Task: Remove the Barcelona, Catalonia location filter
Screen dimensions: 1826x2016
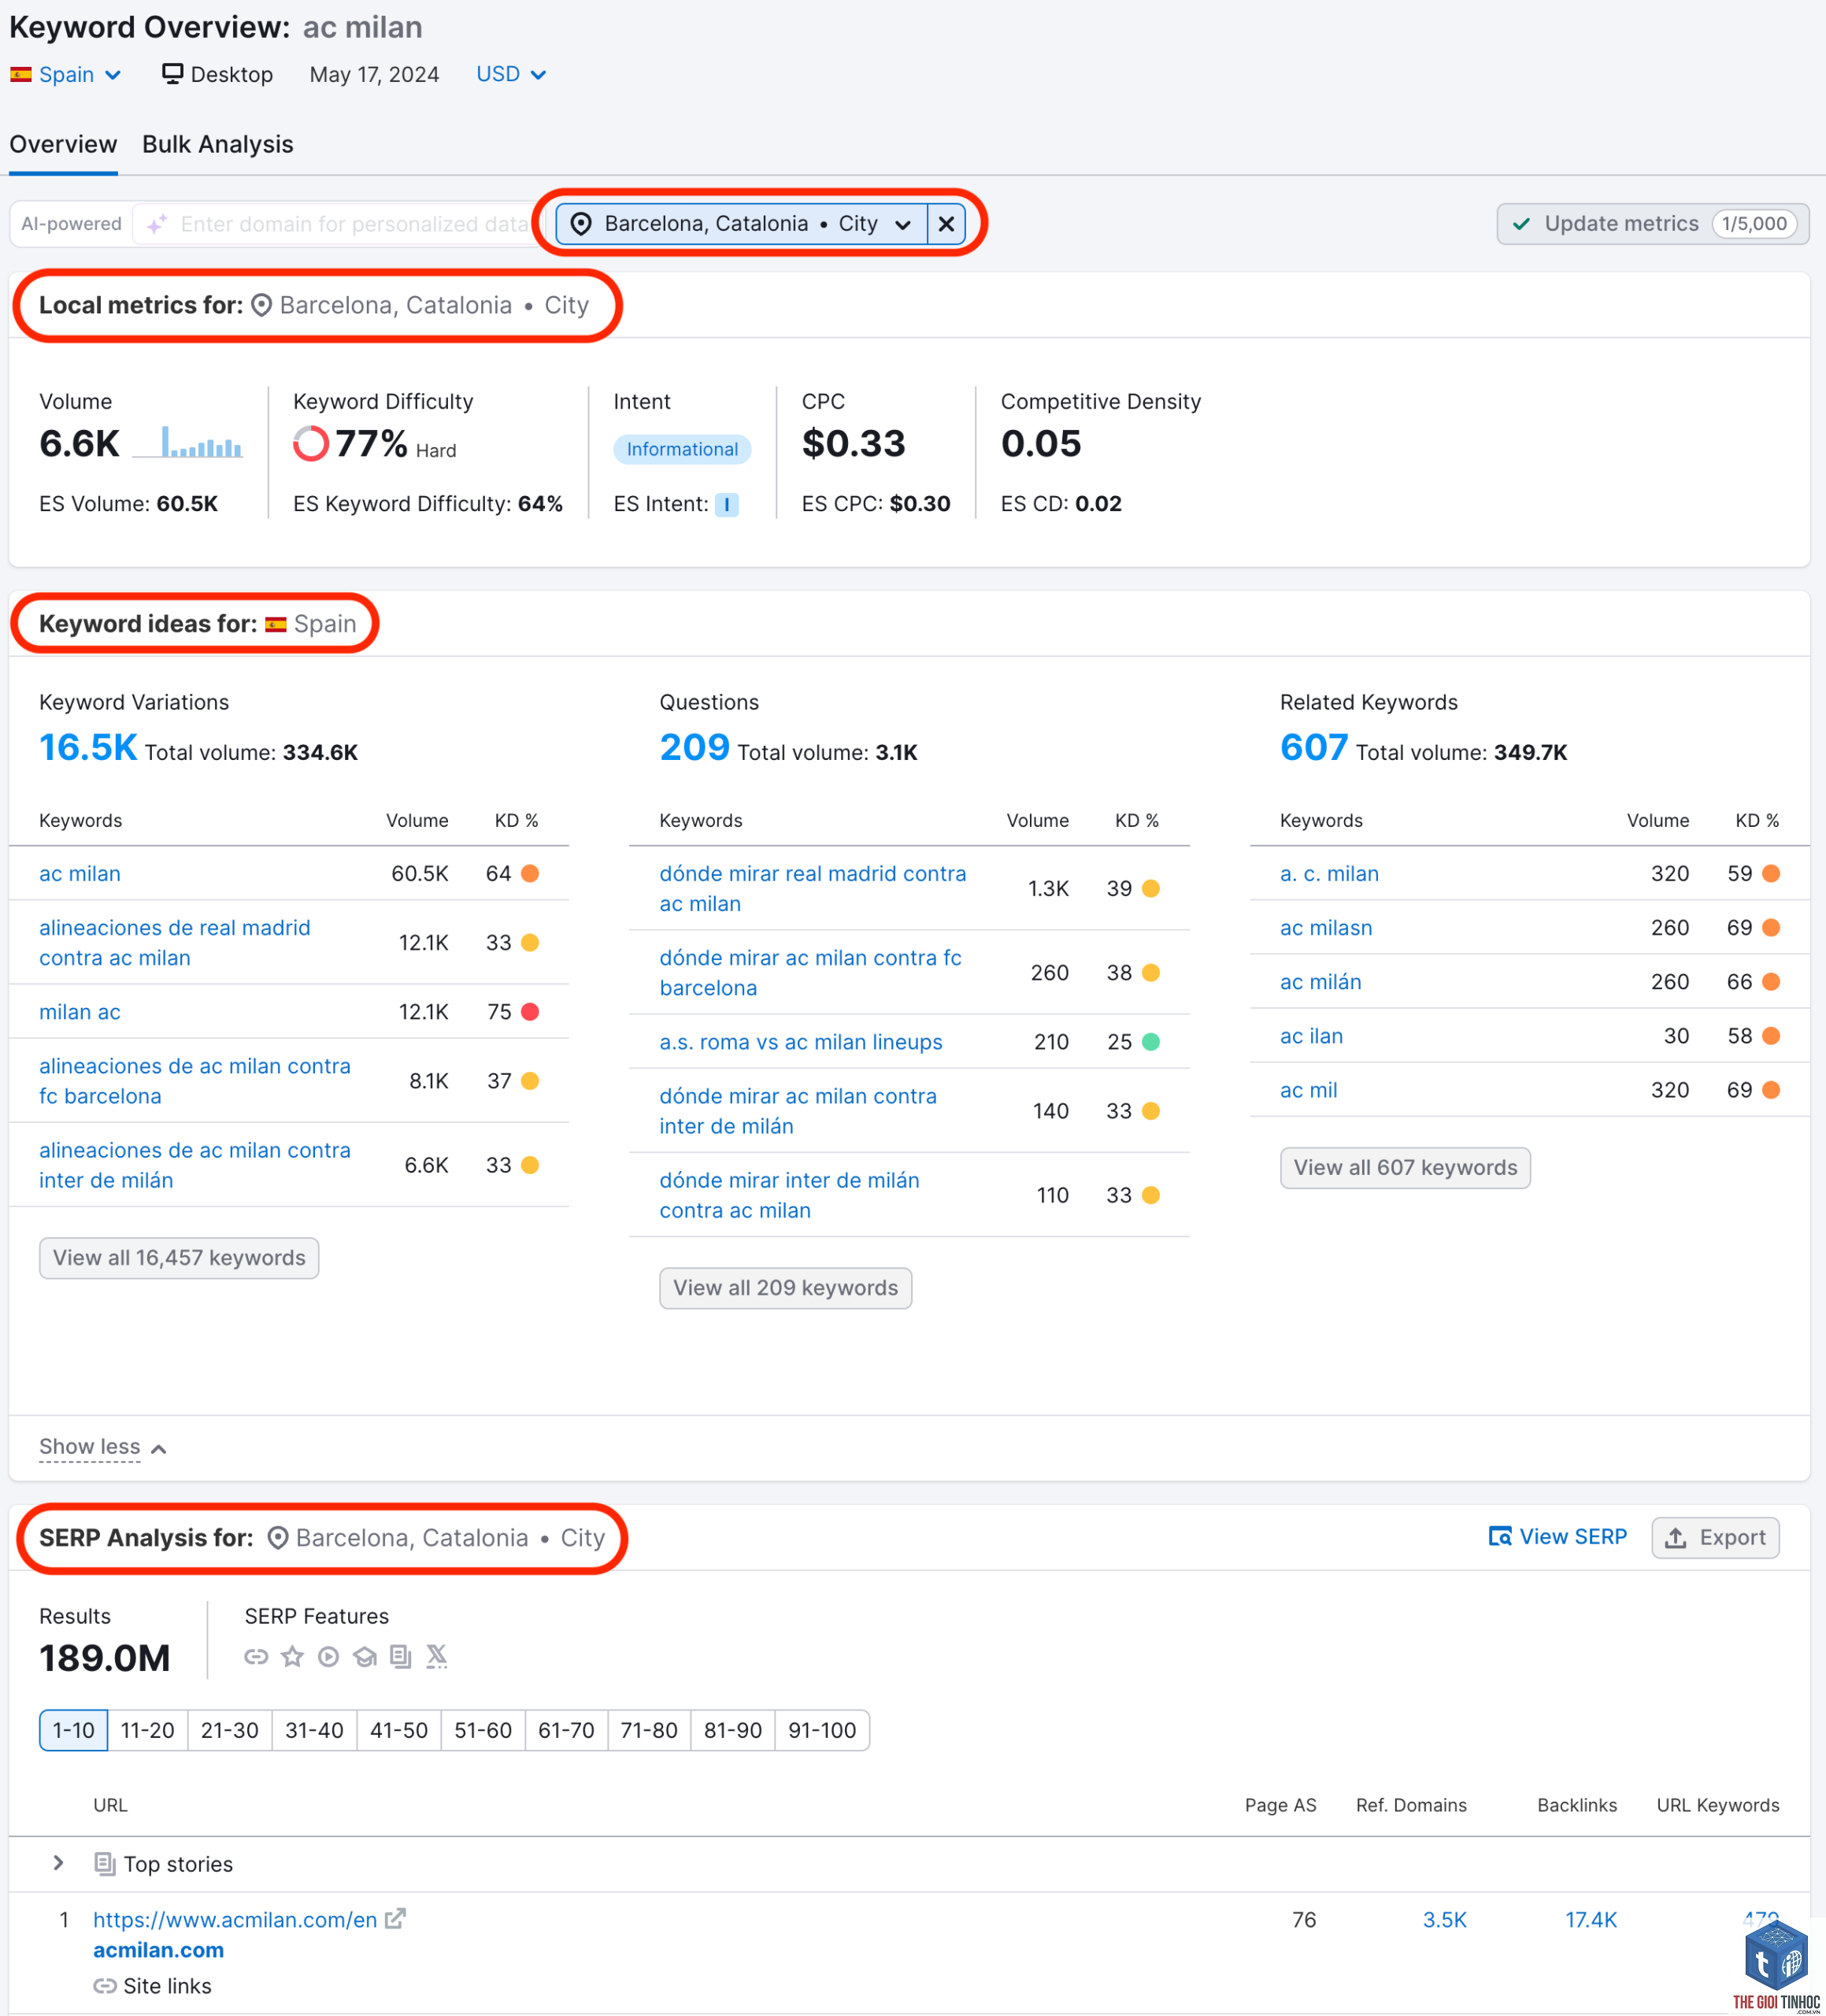Action: tap(946, 223)
